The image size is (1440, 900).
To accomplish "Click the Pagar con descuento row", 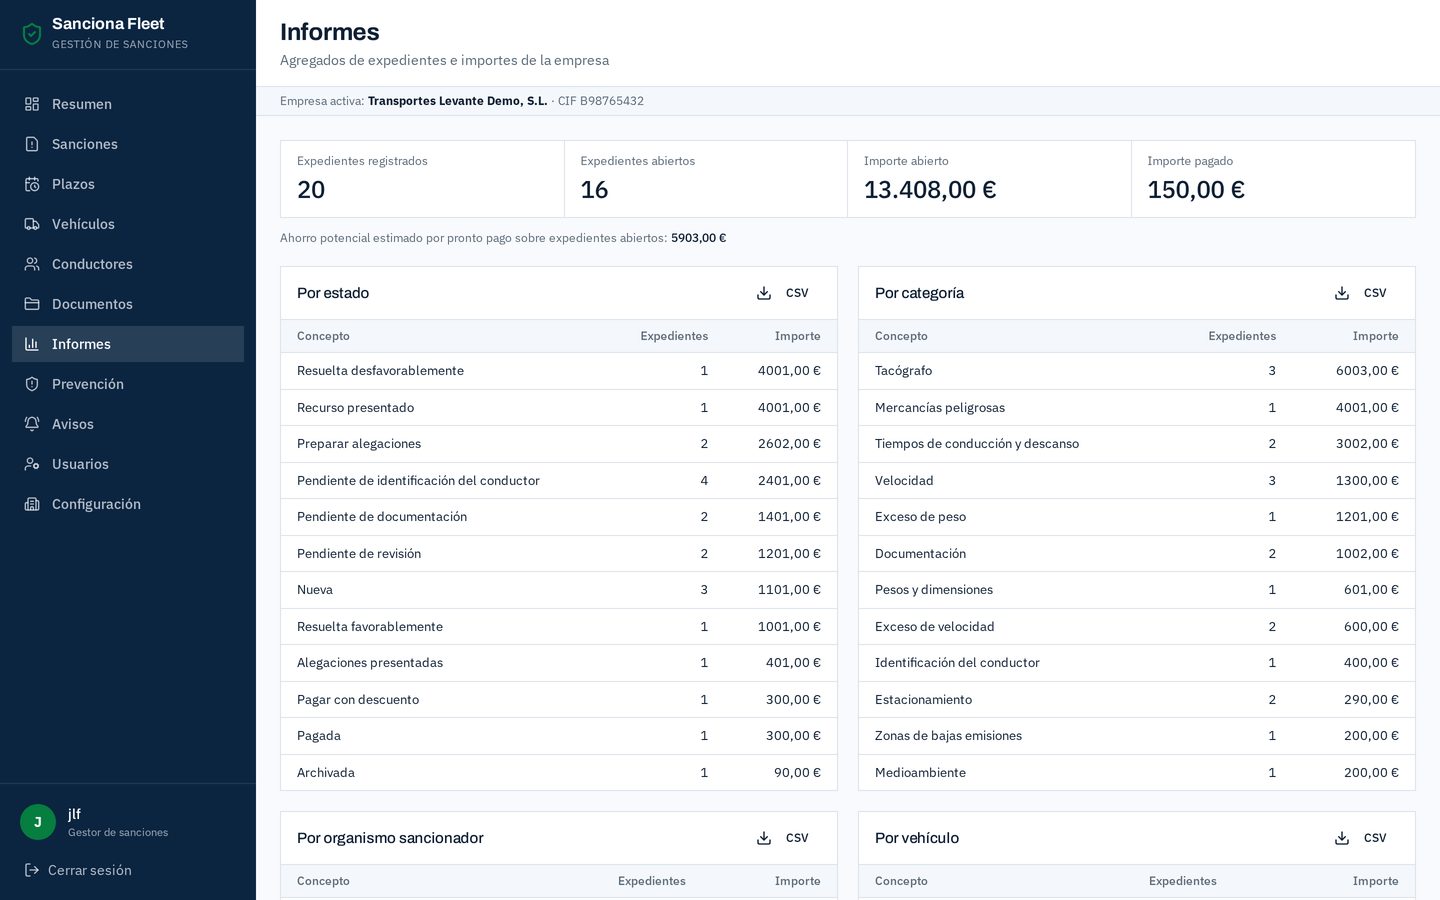I will point(559,700).
